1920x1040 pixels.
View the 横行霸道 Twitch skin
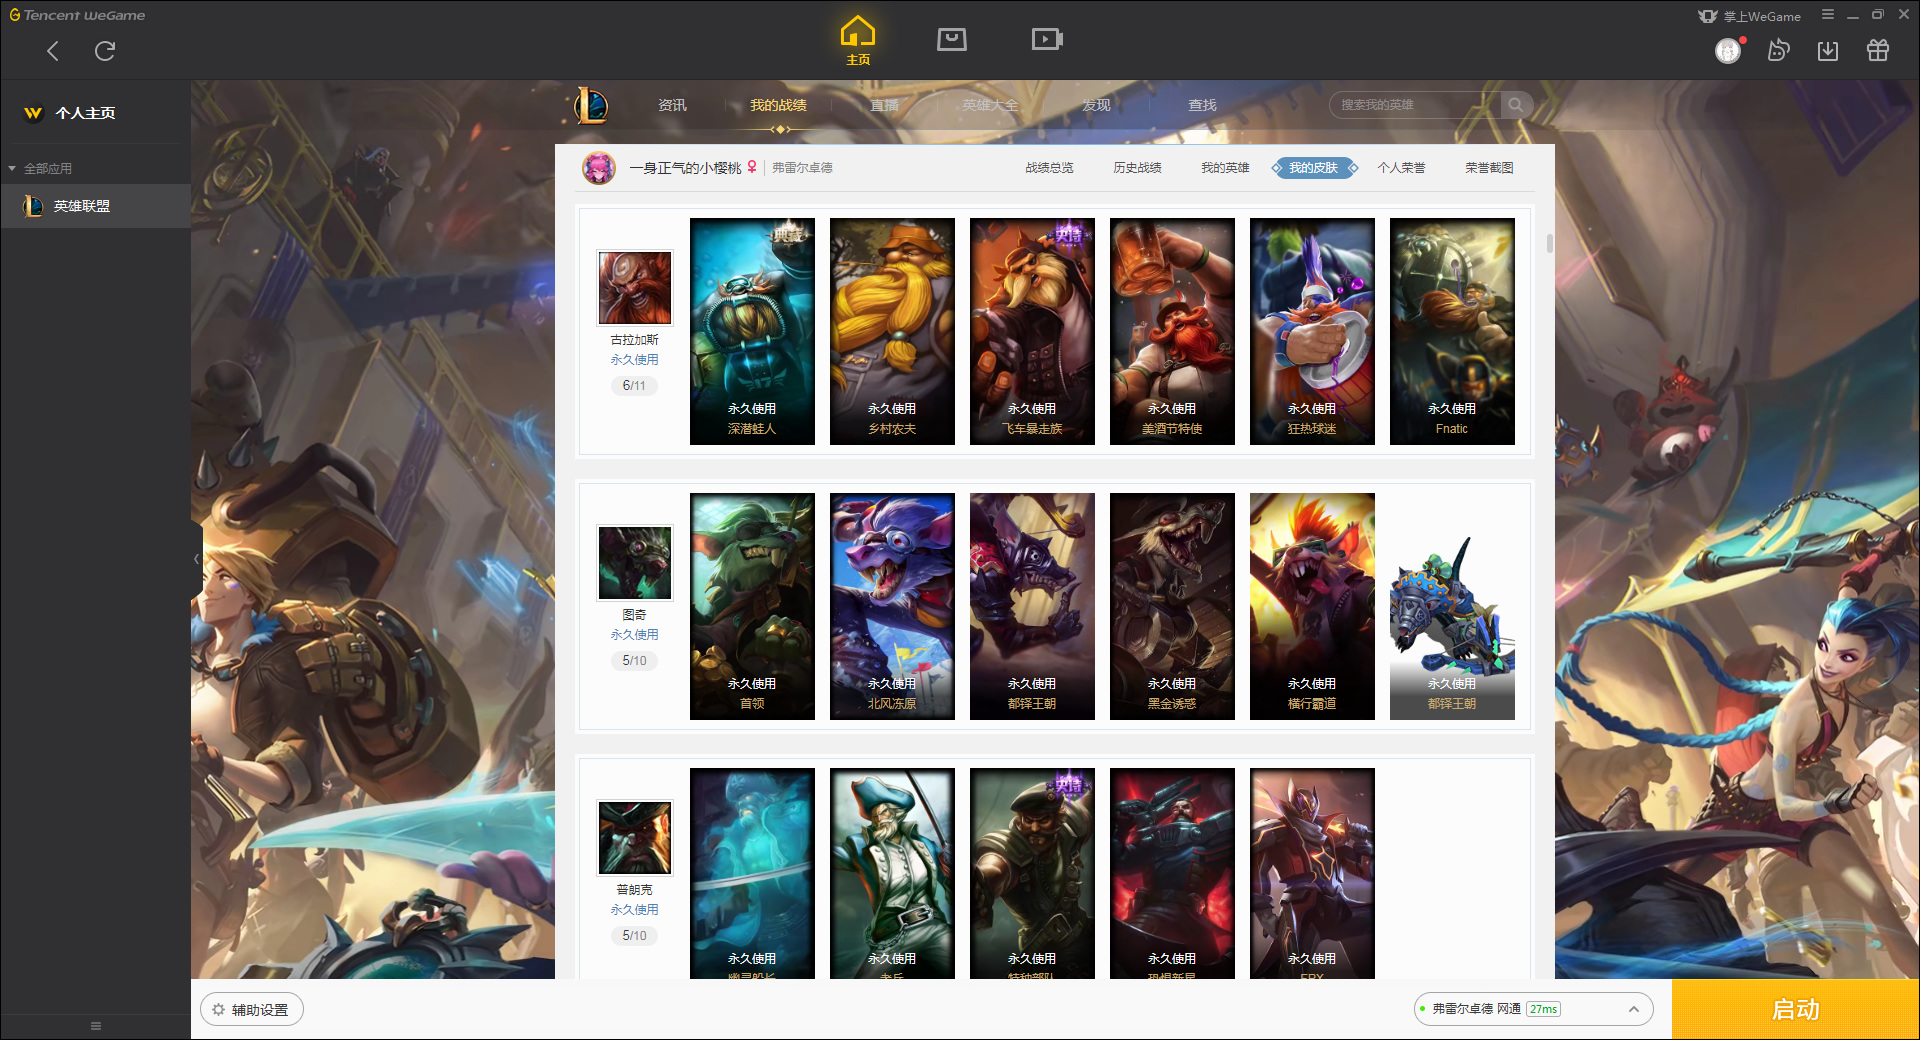[x=1312, y=606]
